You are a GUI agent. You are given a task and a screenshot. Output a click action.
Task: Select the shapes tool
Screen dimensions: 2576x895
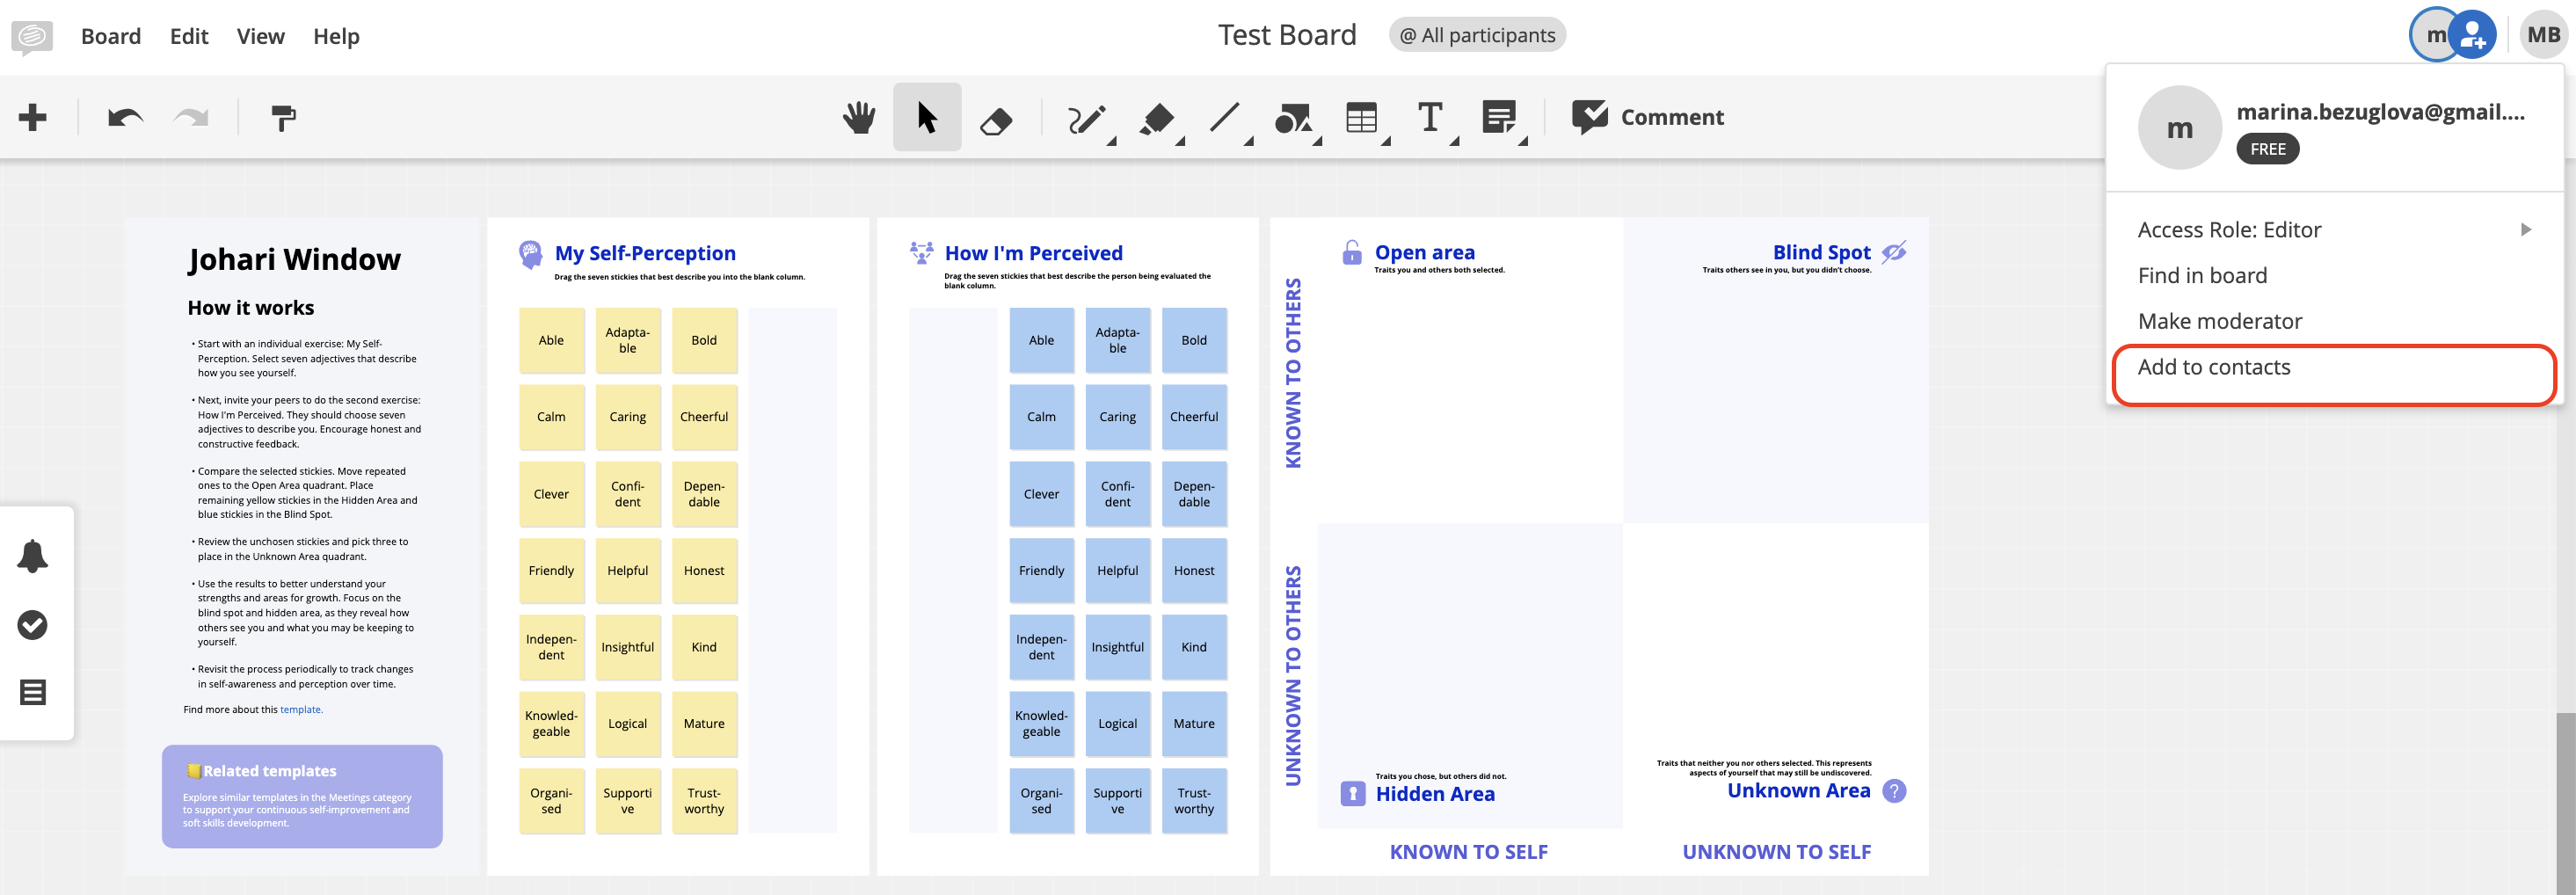[1292, 119]
